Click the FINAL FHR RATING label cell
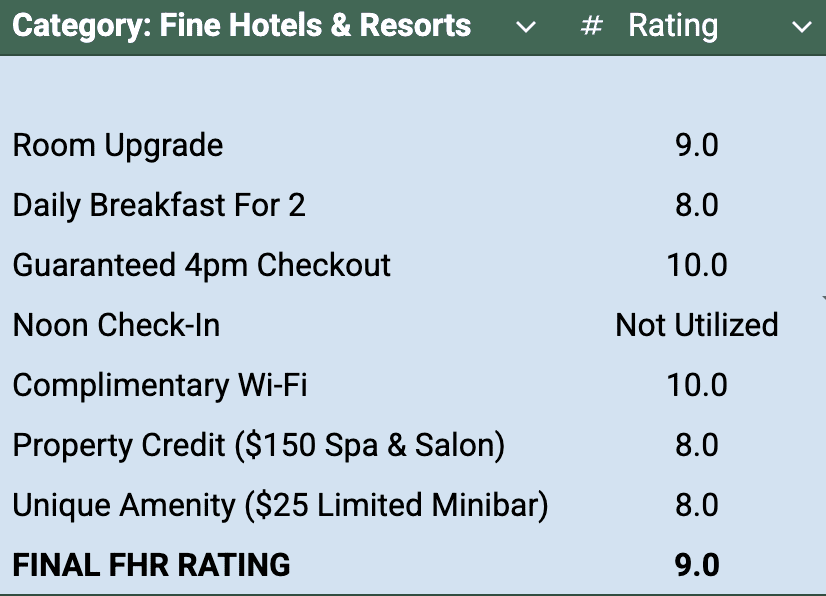 pyautogui.click(x=151, y=565)
